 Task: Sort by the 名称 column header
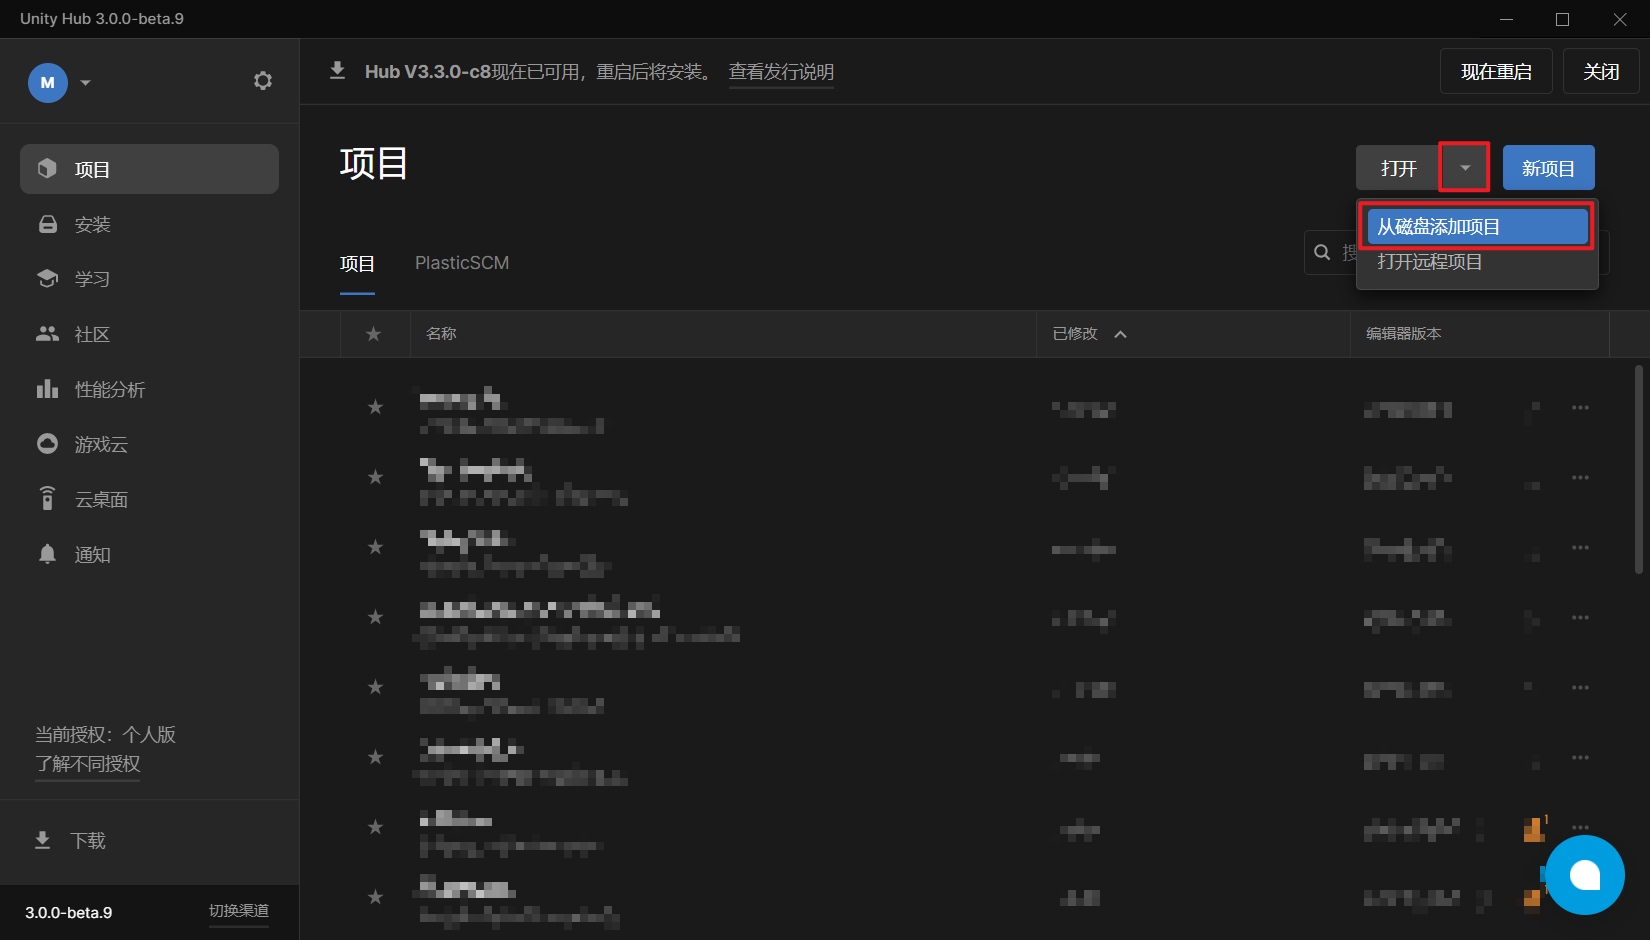pos(441,334)
